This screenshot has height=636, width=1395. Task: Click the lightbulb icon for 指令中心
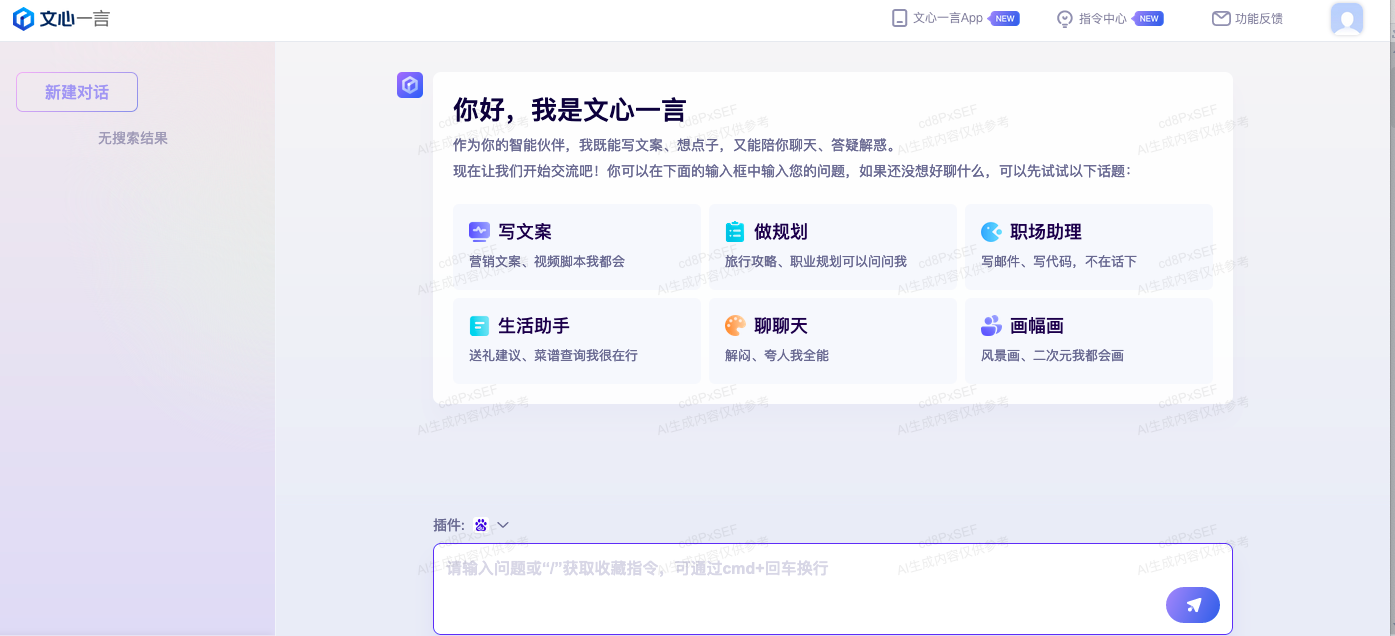pos(1065,19)
